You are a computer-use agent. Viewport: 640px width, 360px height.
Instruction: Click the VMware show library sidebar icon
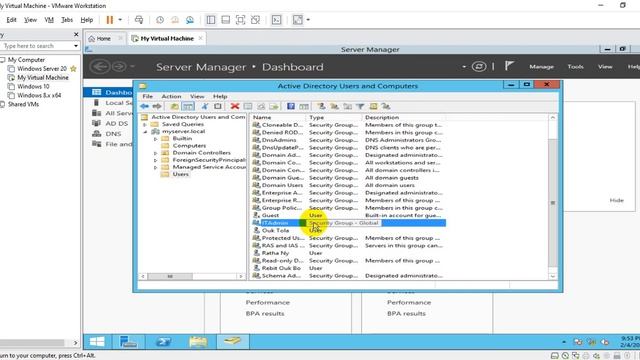[x=211, y=20]
